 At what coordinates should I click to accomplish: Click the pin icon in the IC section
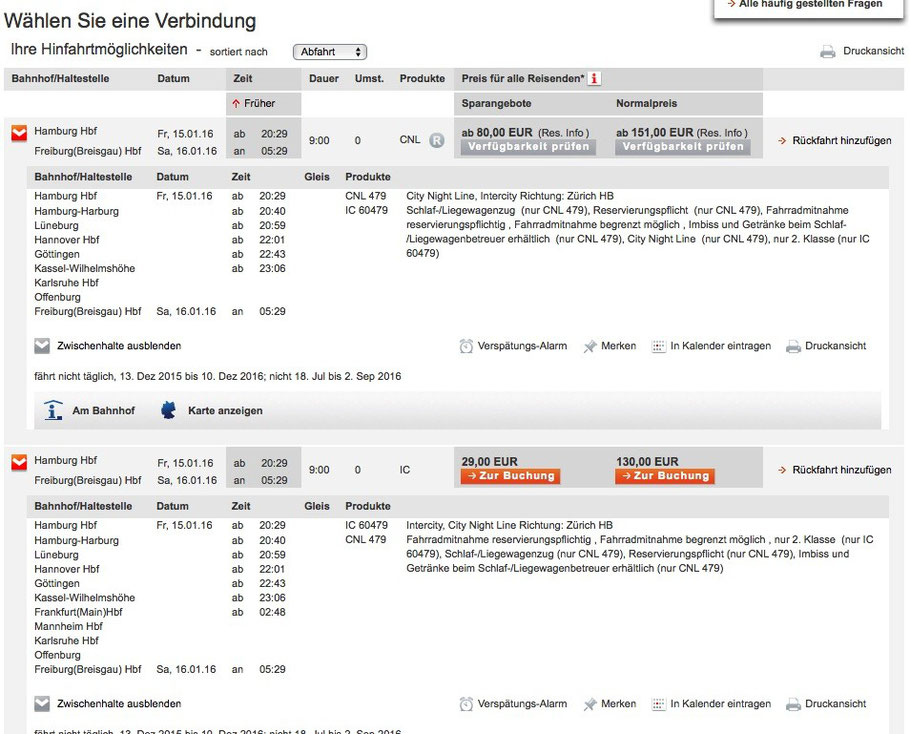point(590,704)
